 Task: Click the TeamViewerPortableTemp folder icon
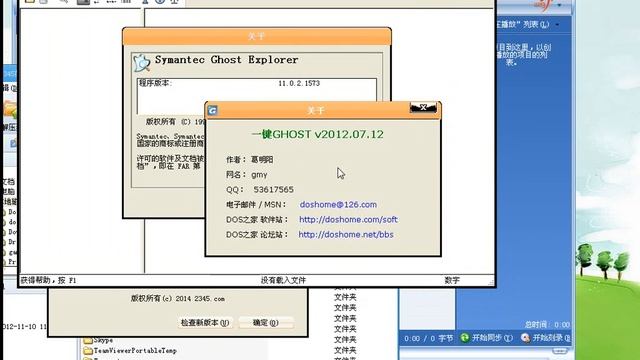click(x=87, y=351)
